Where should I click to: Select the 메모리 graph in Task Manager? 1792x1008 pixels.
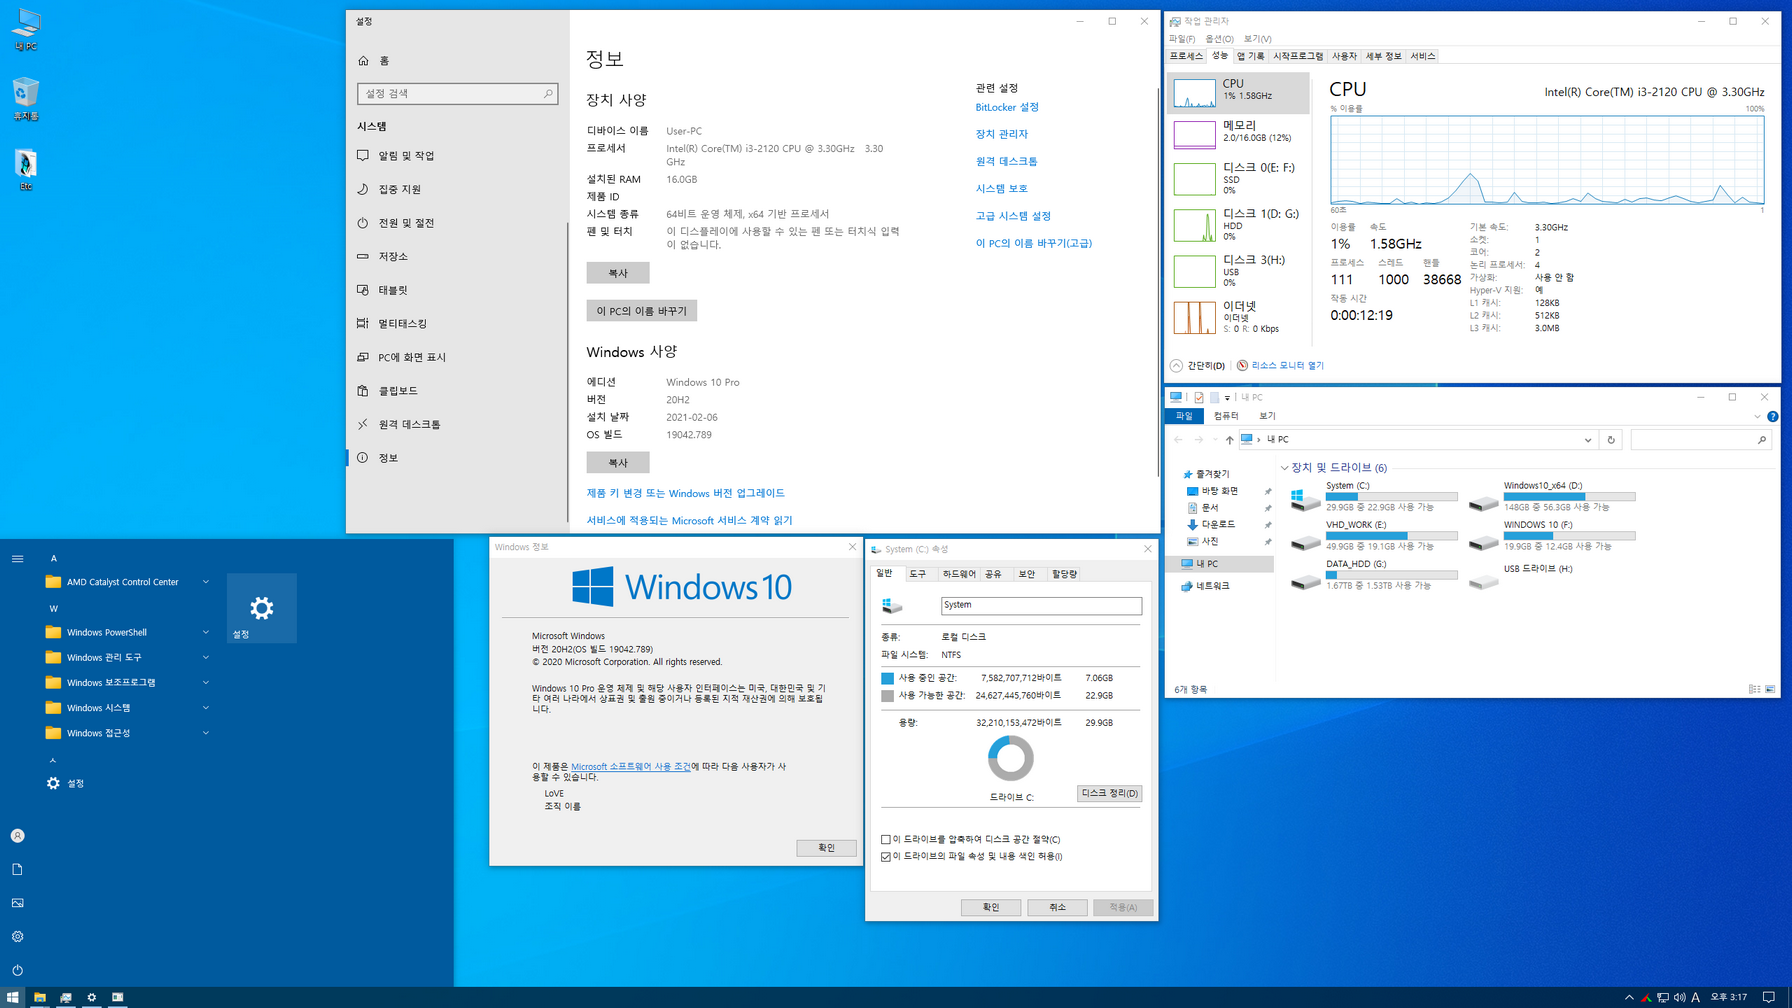[1238, 133]
